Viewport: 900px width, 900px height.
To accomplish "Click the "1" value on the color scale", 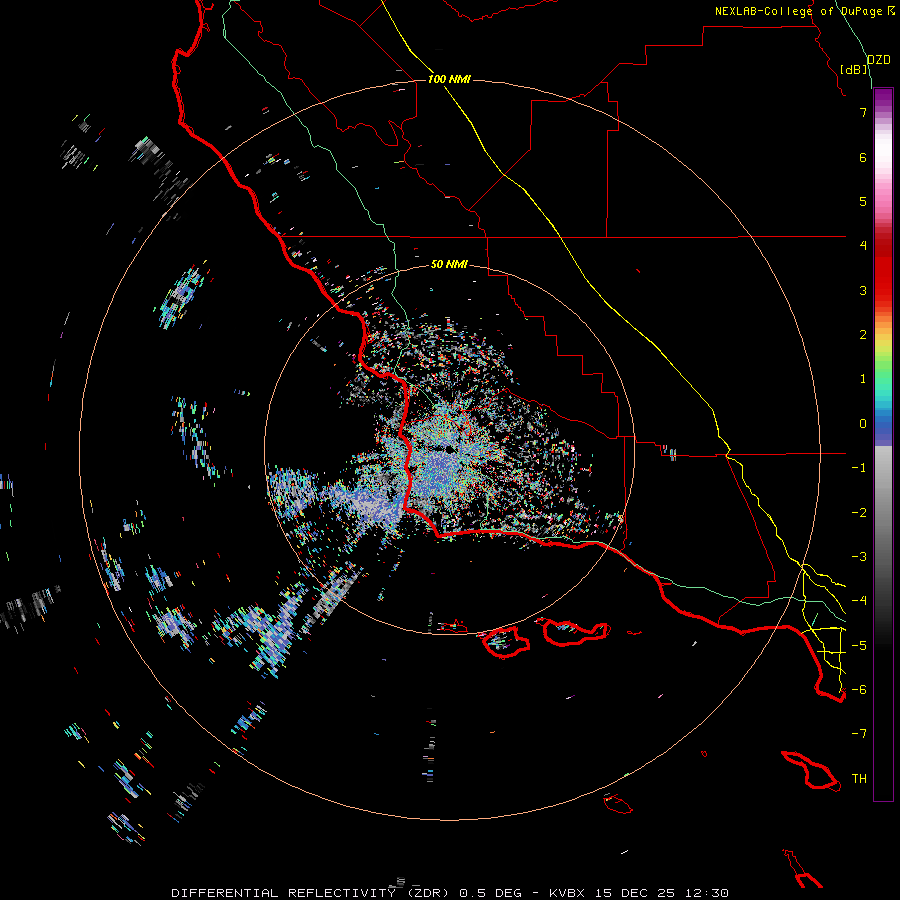I will pyautogui.click(x=863, y=379).
